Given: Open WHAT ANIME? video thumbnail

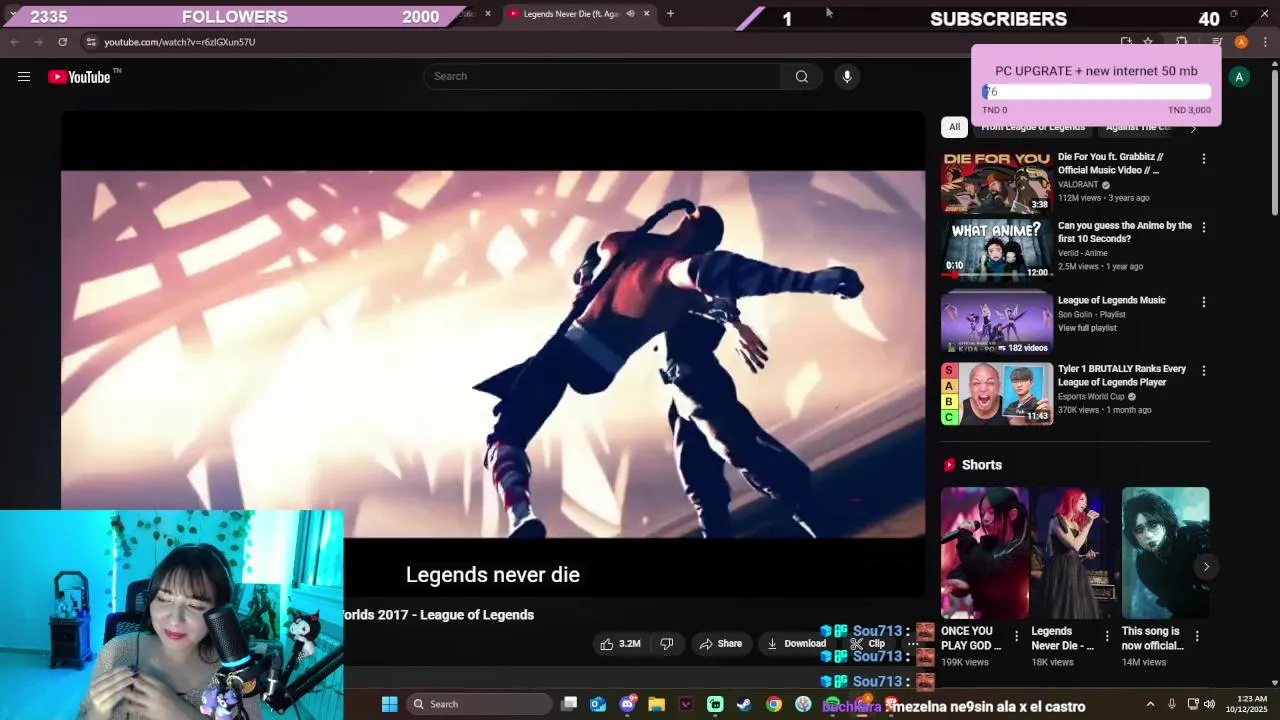Looking at the screenshot, I should pos(997,250).
